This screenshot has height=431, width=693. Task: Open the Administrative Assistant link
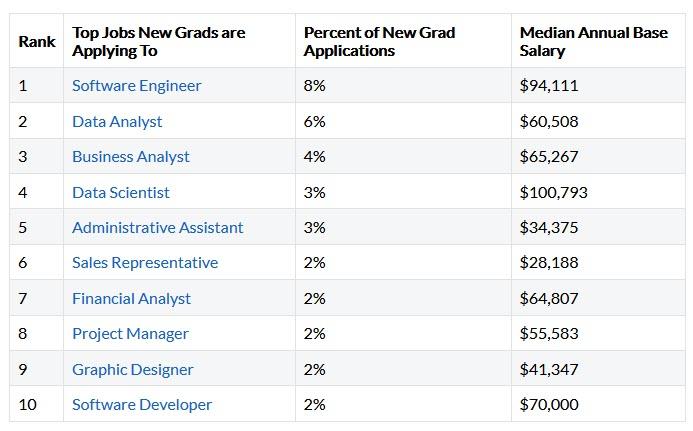point(157,228)
